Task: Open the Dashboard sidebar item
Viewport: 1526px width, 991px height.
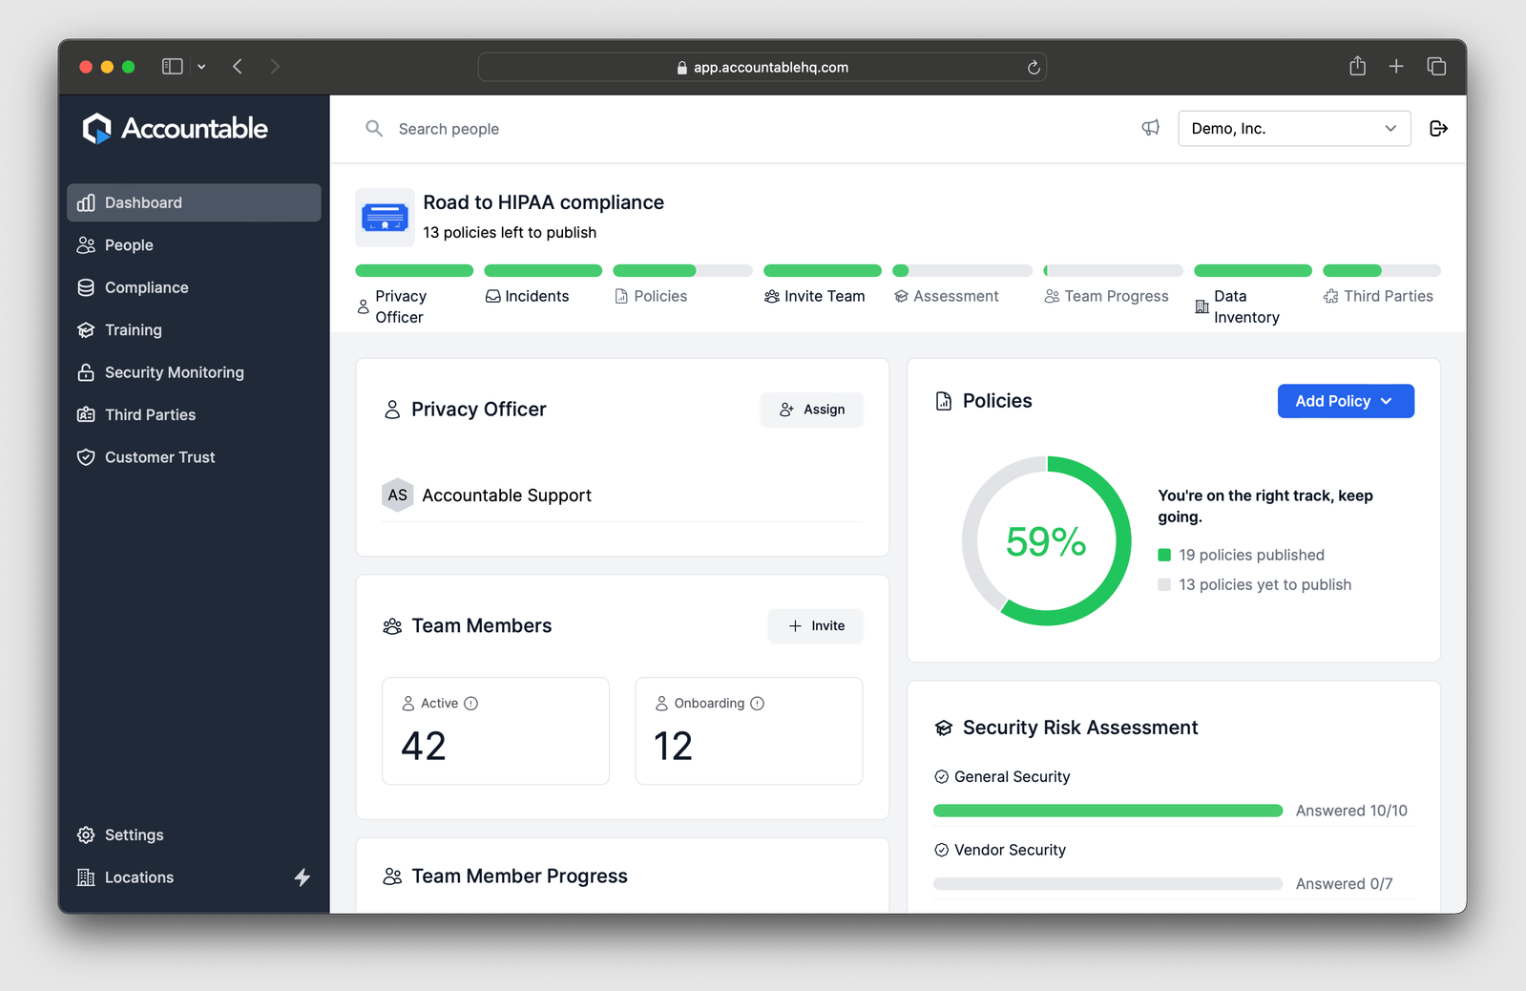Action: (x=194, y=202)
